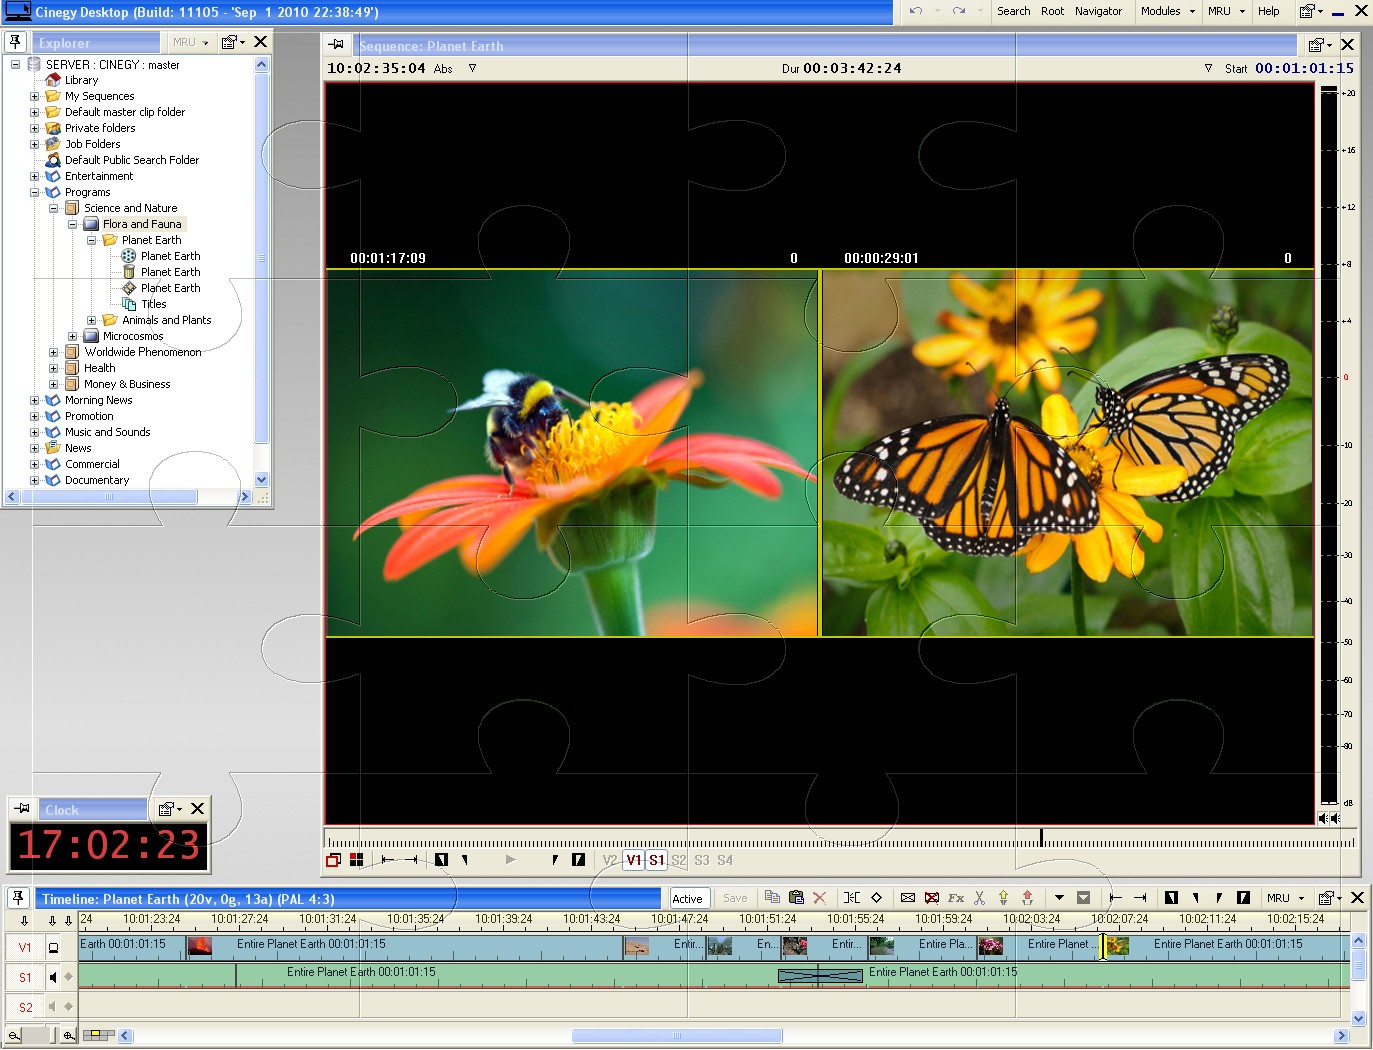This screenshot has height=1050, width=1373.
Task: Click the Paste icon in Timeline toolbar
Action: (796, 898)
